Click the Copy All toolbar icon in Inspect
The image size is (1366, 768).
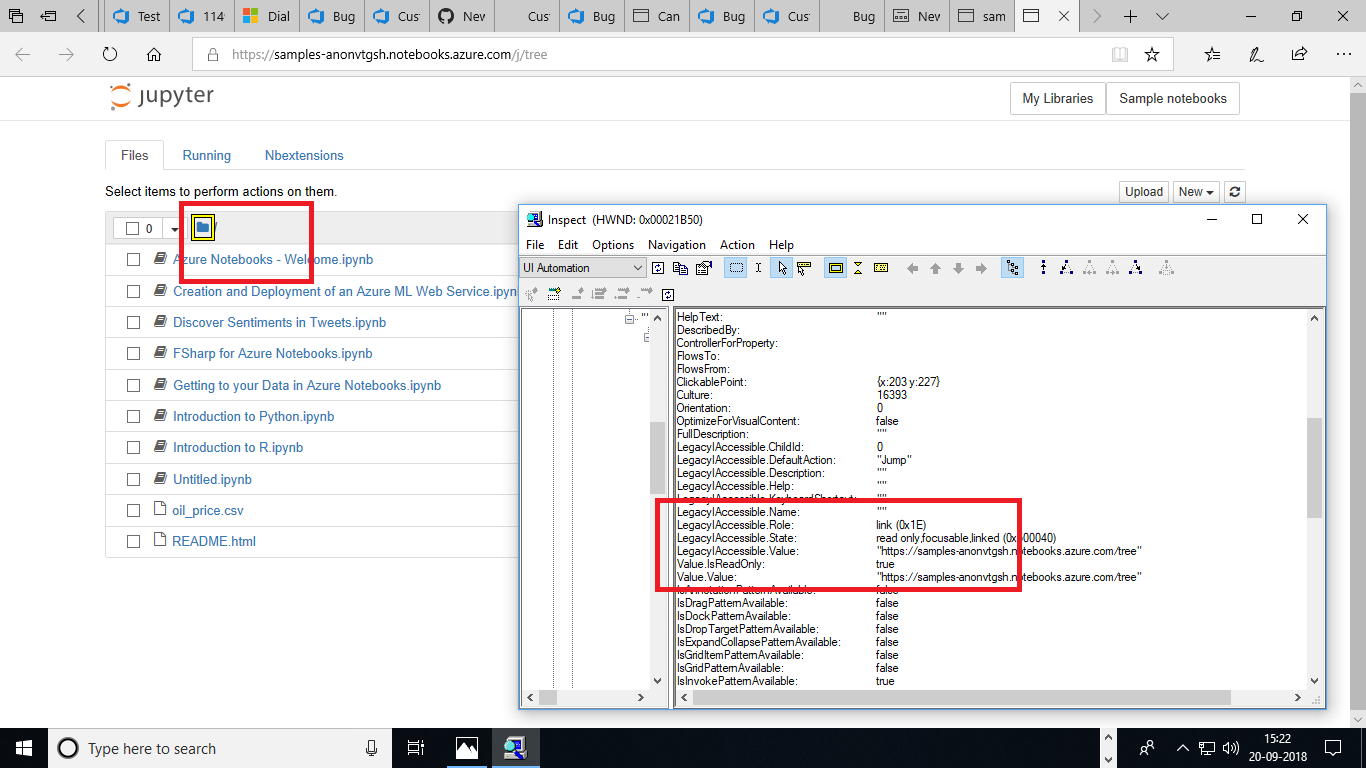pyautogui.click(x=681, y=267)
